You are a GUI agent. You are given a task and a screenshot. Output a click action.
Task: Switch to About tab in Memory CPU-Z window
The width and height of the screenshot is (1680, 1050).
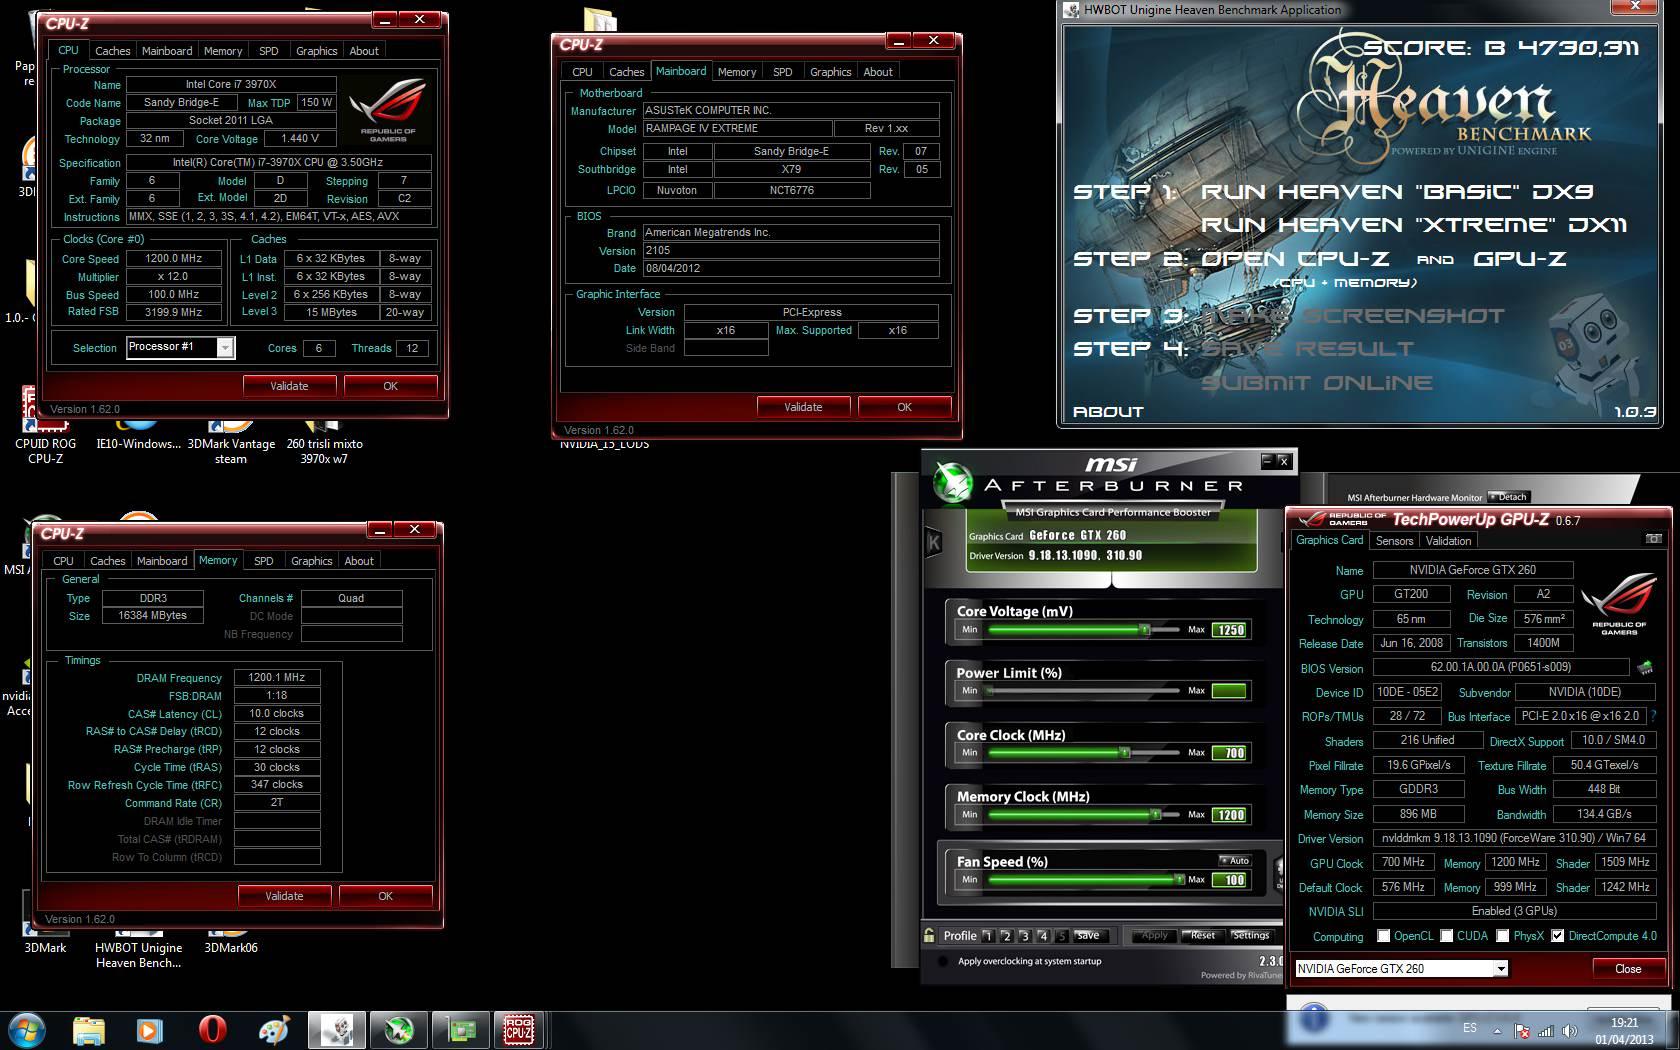359,561
